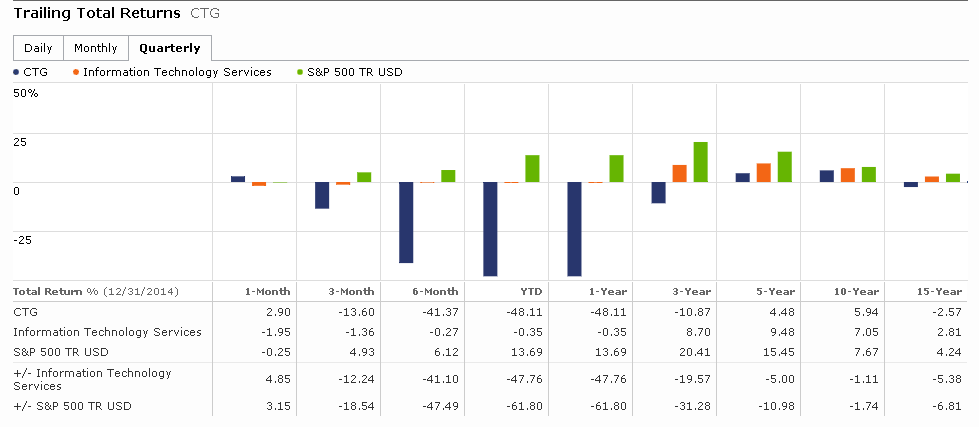Click the S&P 500 TR USD row label
Screen dimensions: 979x427
(60, 352)
